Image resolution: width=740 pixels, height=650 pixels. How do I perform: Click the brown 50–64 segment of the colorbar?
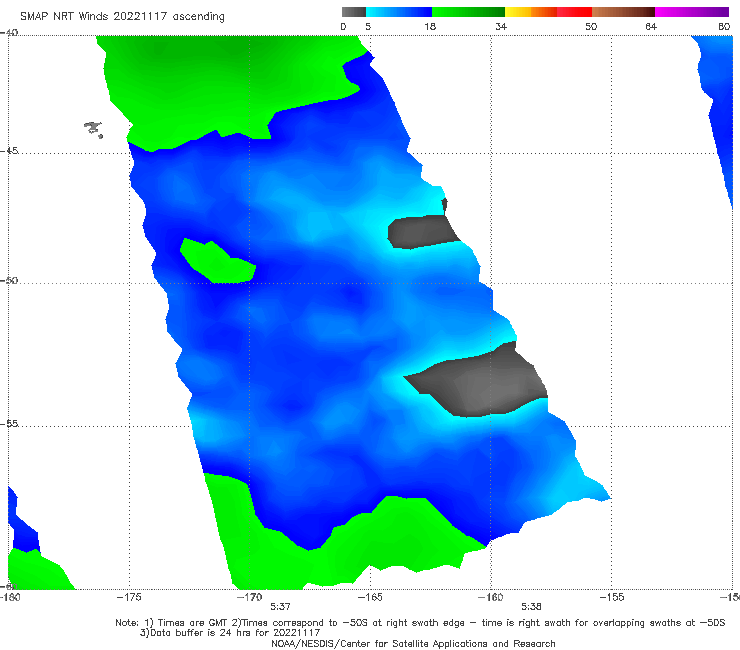623,12
